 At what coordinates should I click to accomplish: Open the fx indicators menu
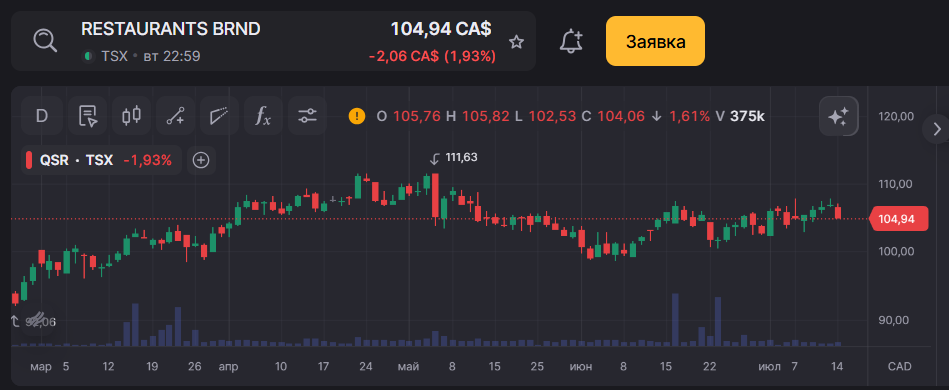(x=263, y=116)
